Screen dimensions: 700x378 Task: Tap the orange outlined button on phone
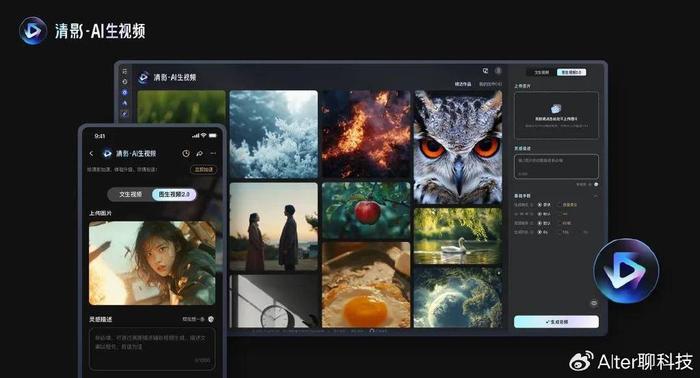(x=204, y=170)
